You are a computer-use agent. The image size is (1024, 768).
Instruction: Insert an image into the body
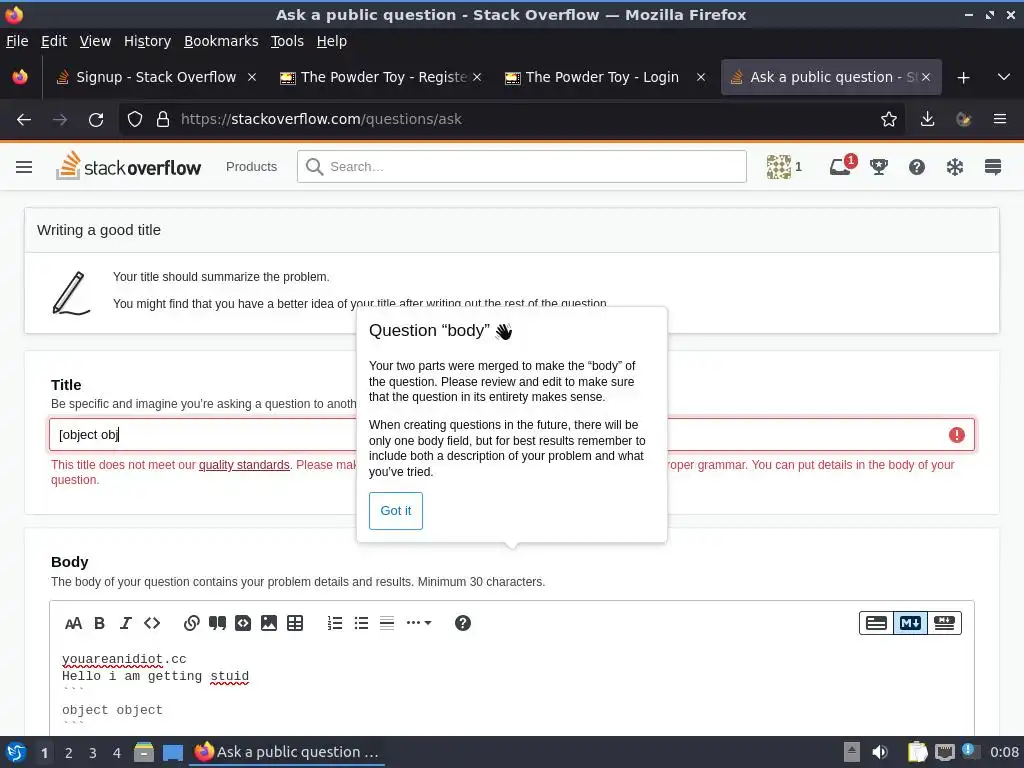269,623
